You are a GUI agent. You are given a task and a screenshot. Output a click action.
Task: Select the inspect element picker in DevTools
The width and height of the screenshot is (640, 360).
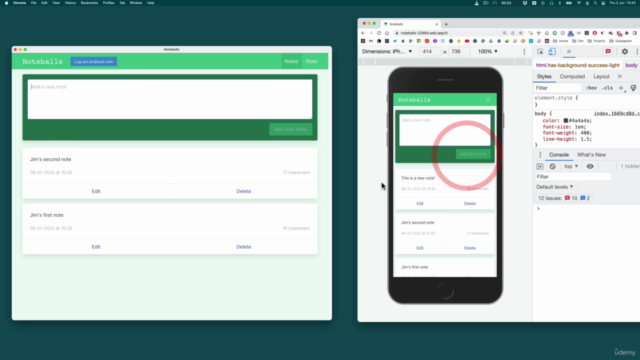point(540,52)
